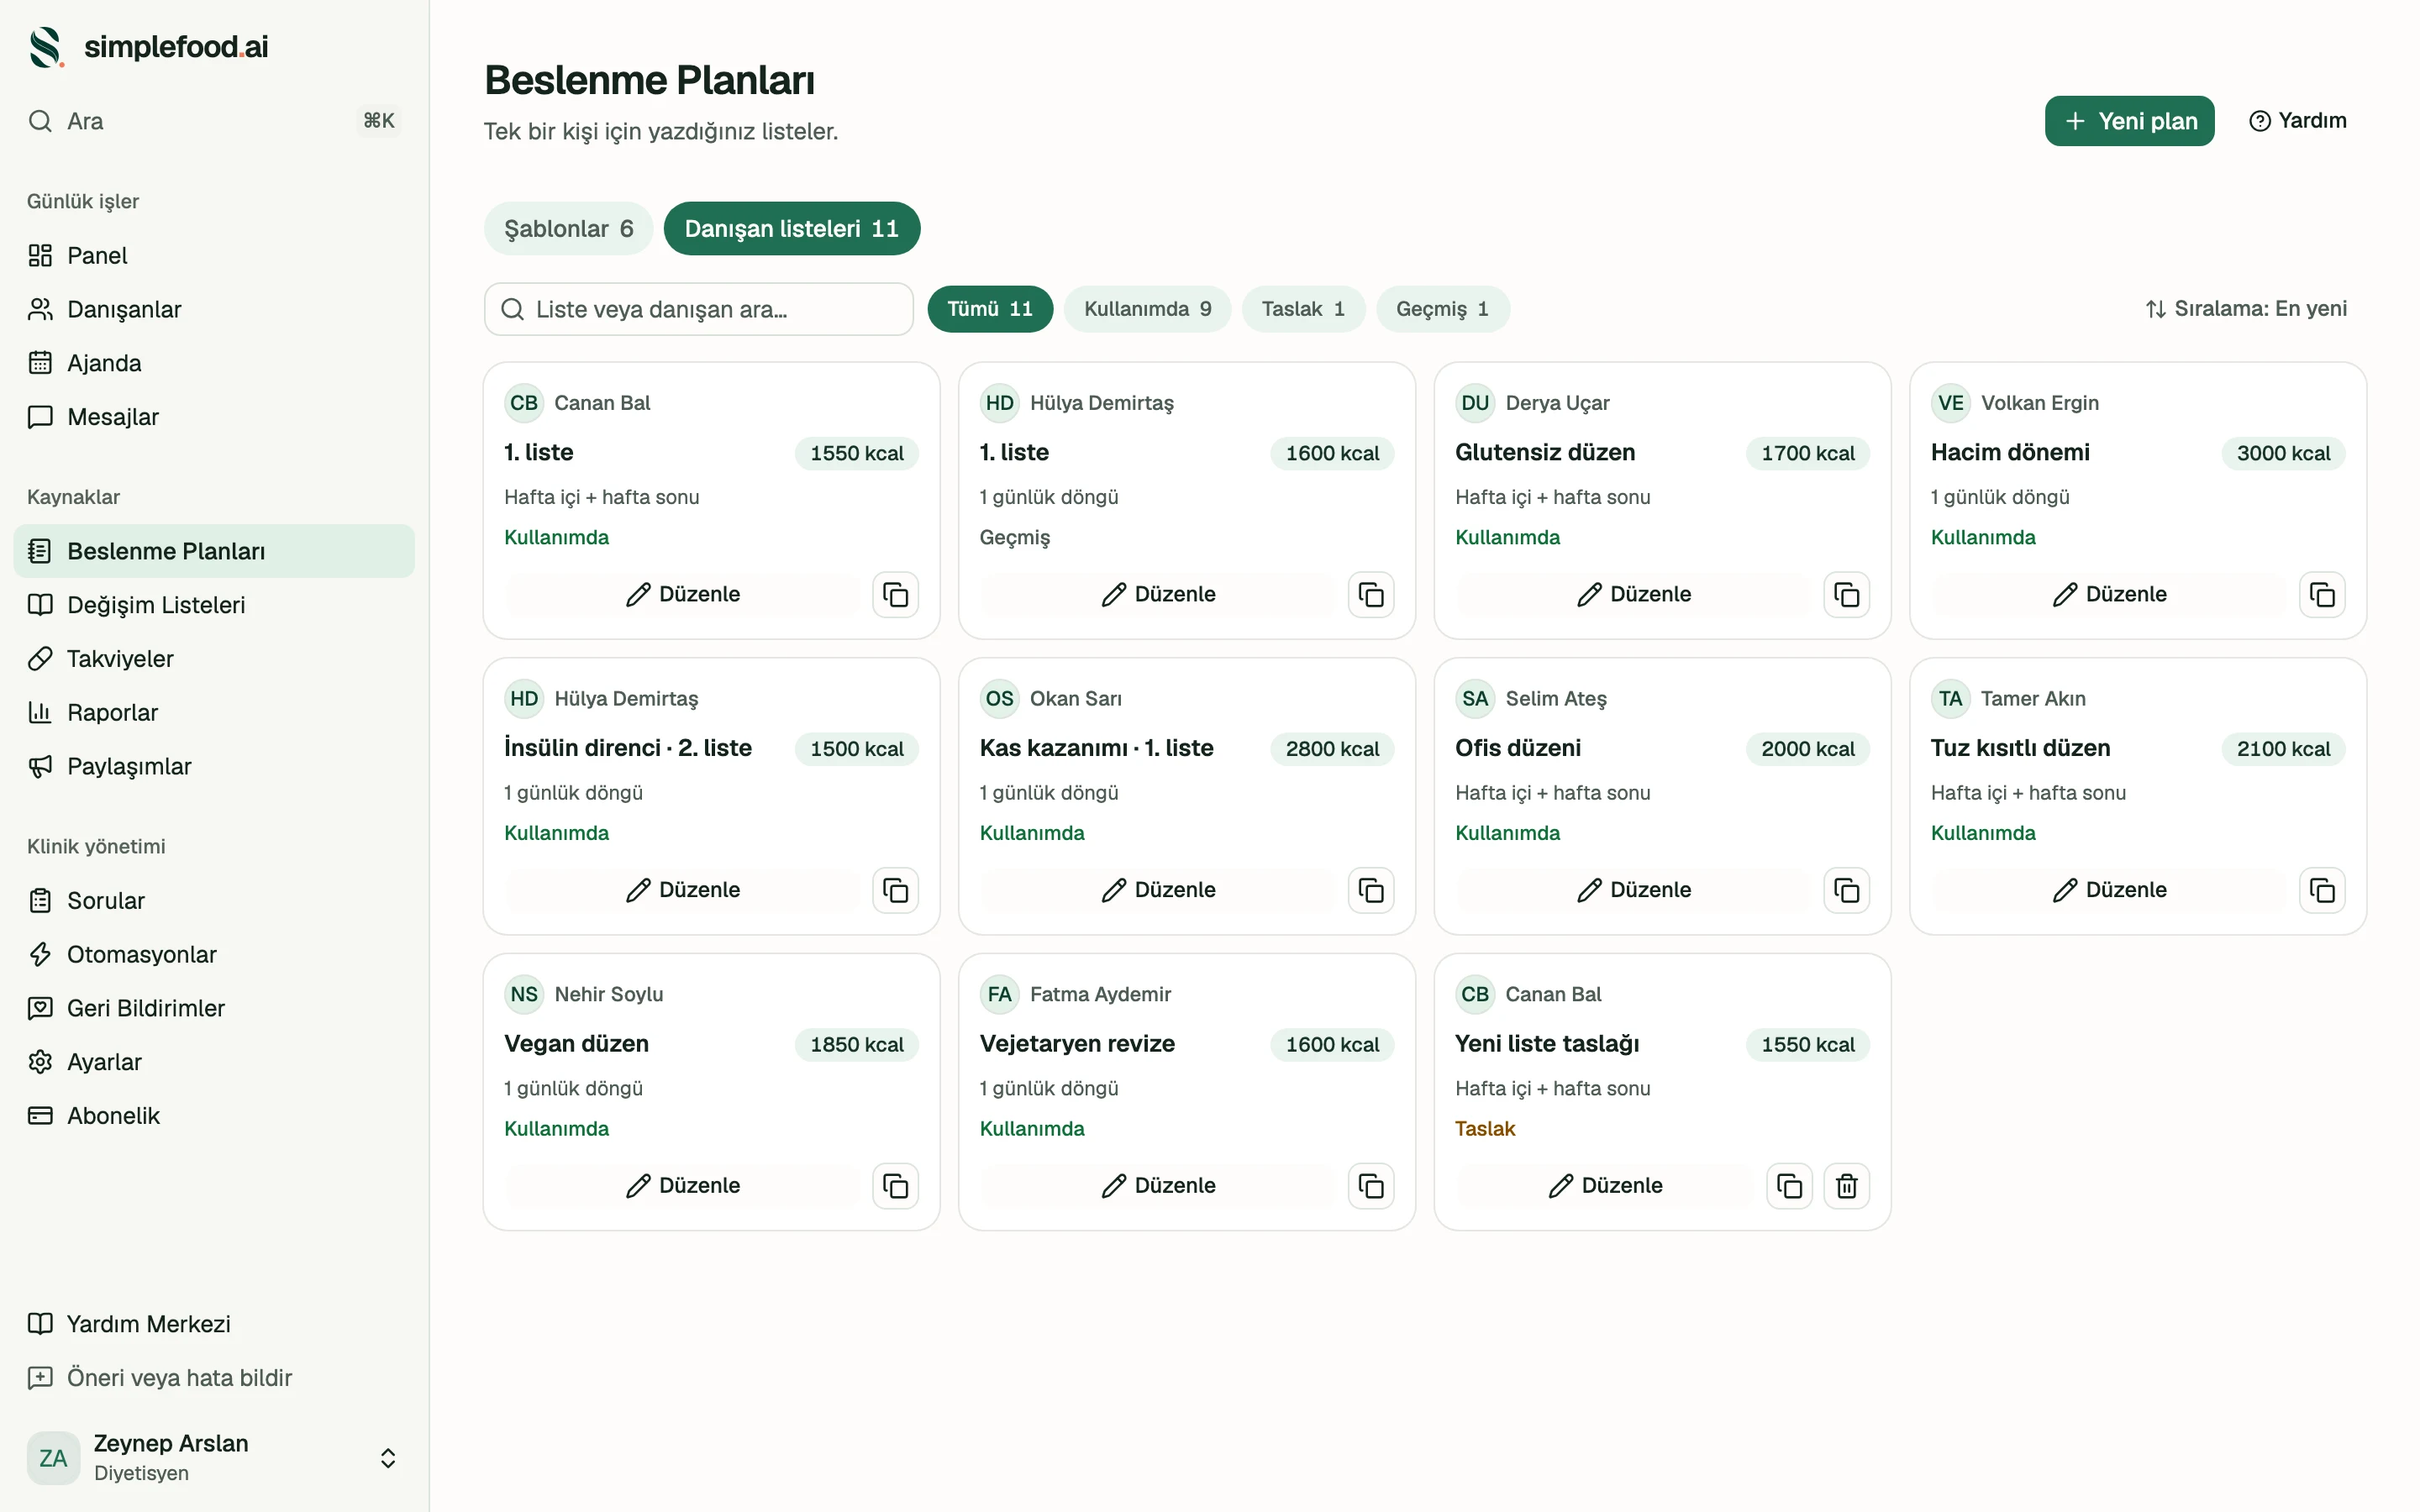Open Raporlar reports page
The width and height of the screenshot is (2420, 1512).
click(214, 713)
